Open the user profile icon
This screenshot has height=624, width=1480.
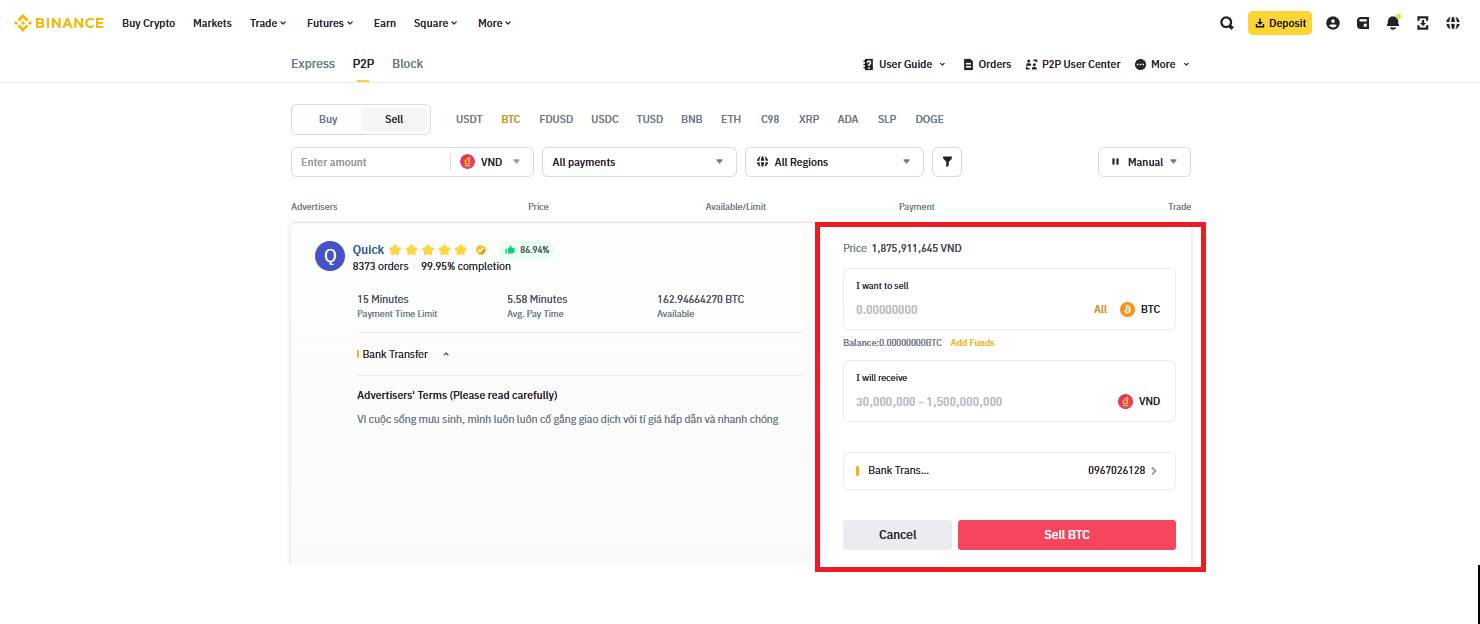click(x=1333, y=23)
